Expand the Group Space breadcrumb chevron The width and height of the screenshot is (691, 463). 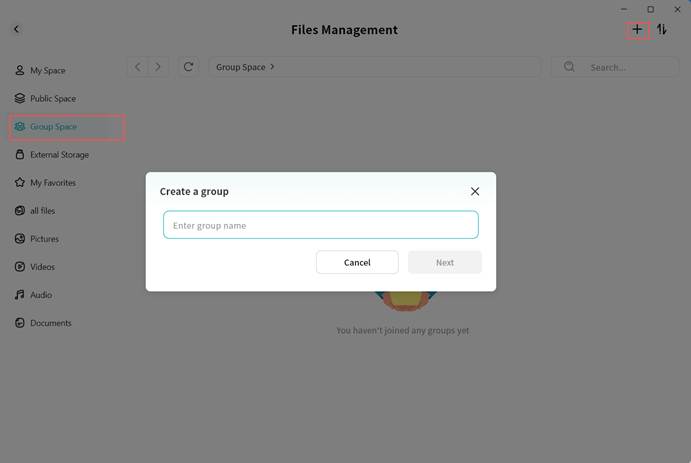272,67
